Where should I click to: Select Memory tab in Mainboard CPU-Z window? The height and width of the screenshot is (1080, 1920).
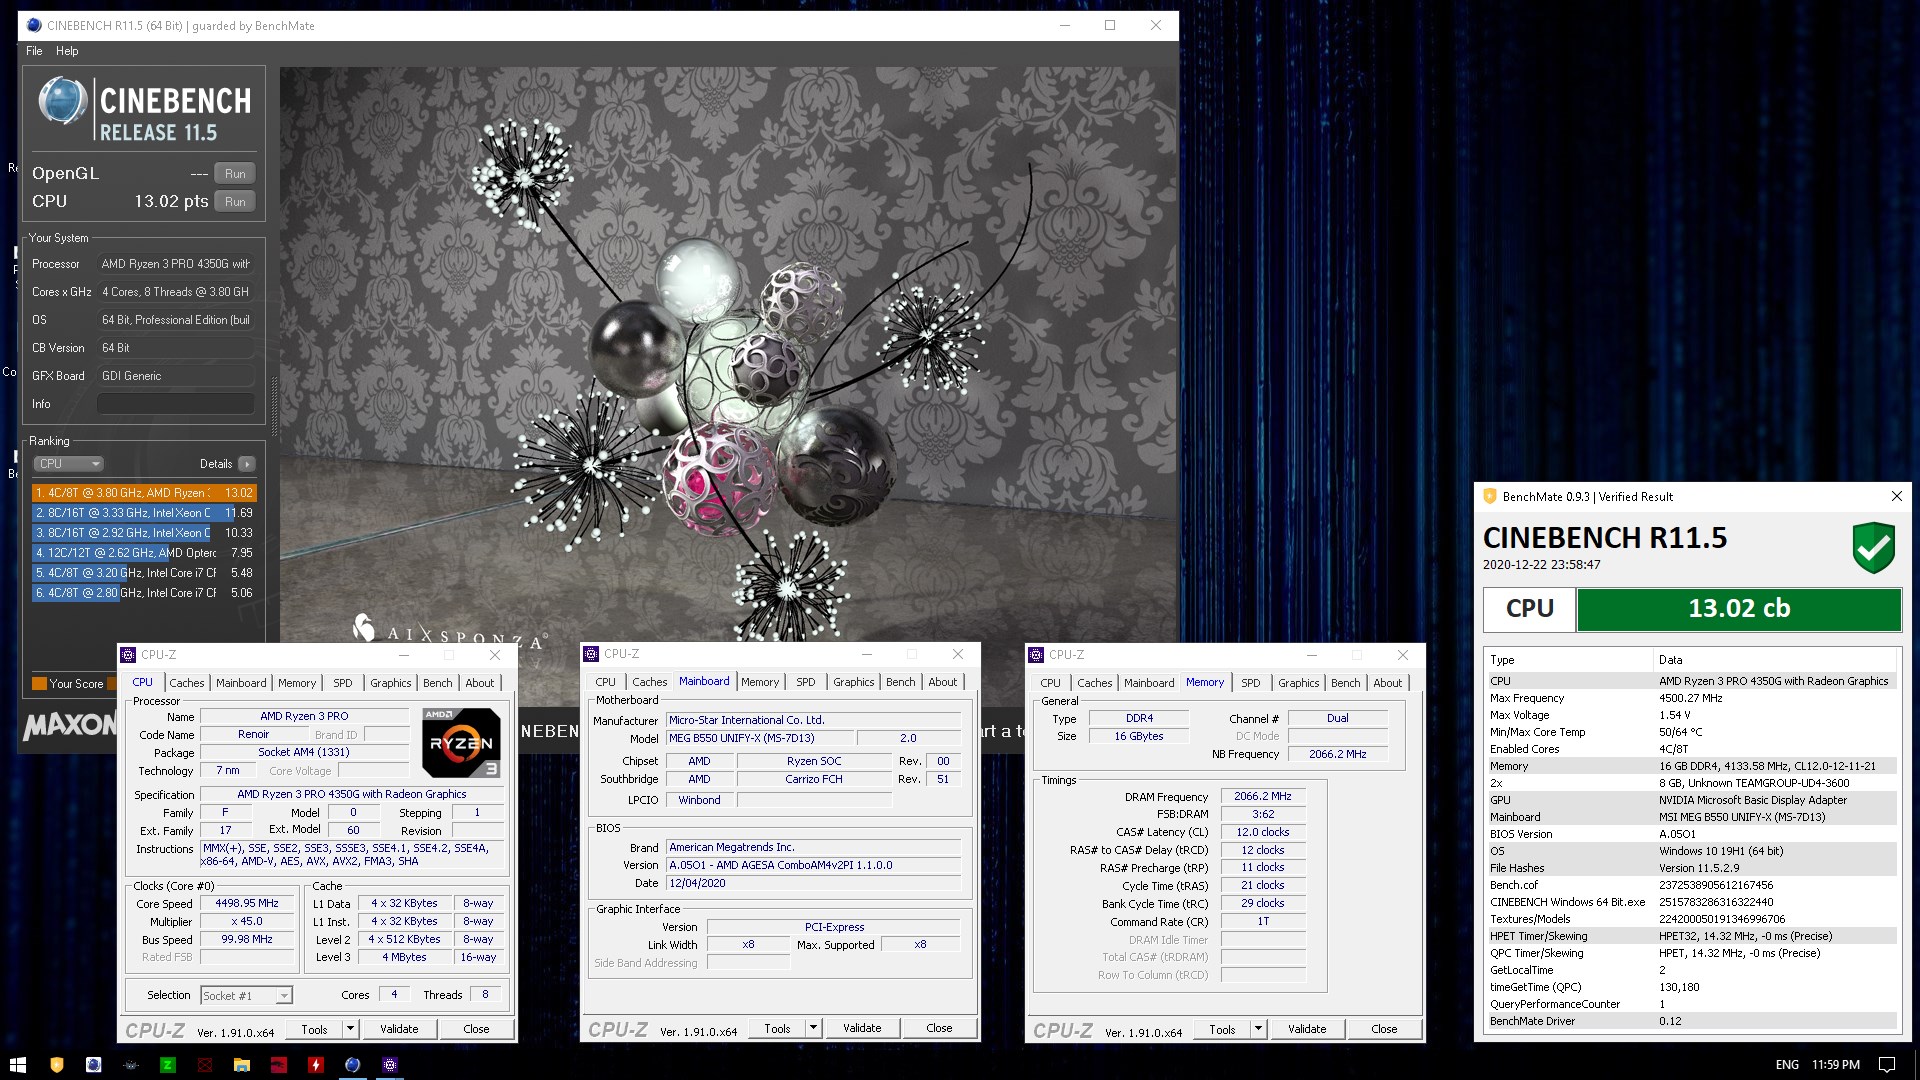point(760,682)
